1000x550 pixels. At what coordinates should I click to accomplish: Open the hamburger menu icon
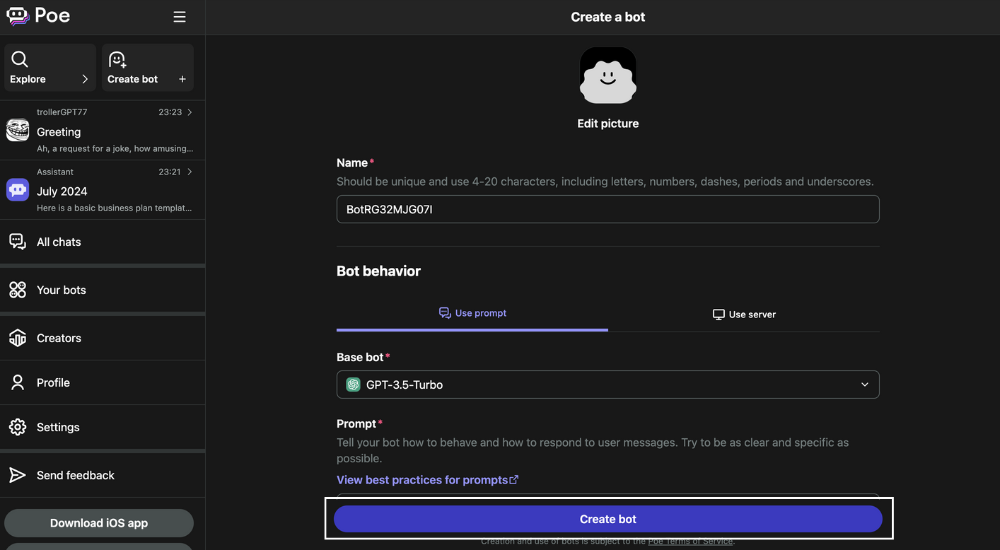[x=180, y=17]
